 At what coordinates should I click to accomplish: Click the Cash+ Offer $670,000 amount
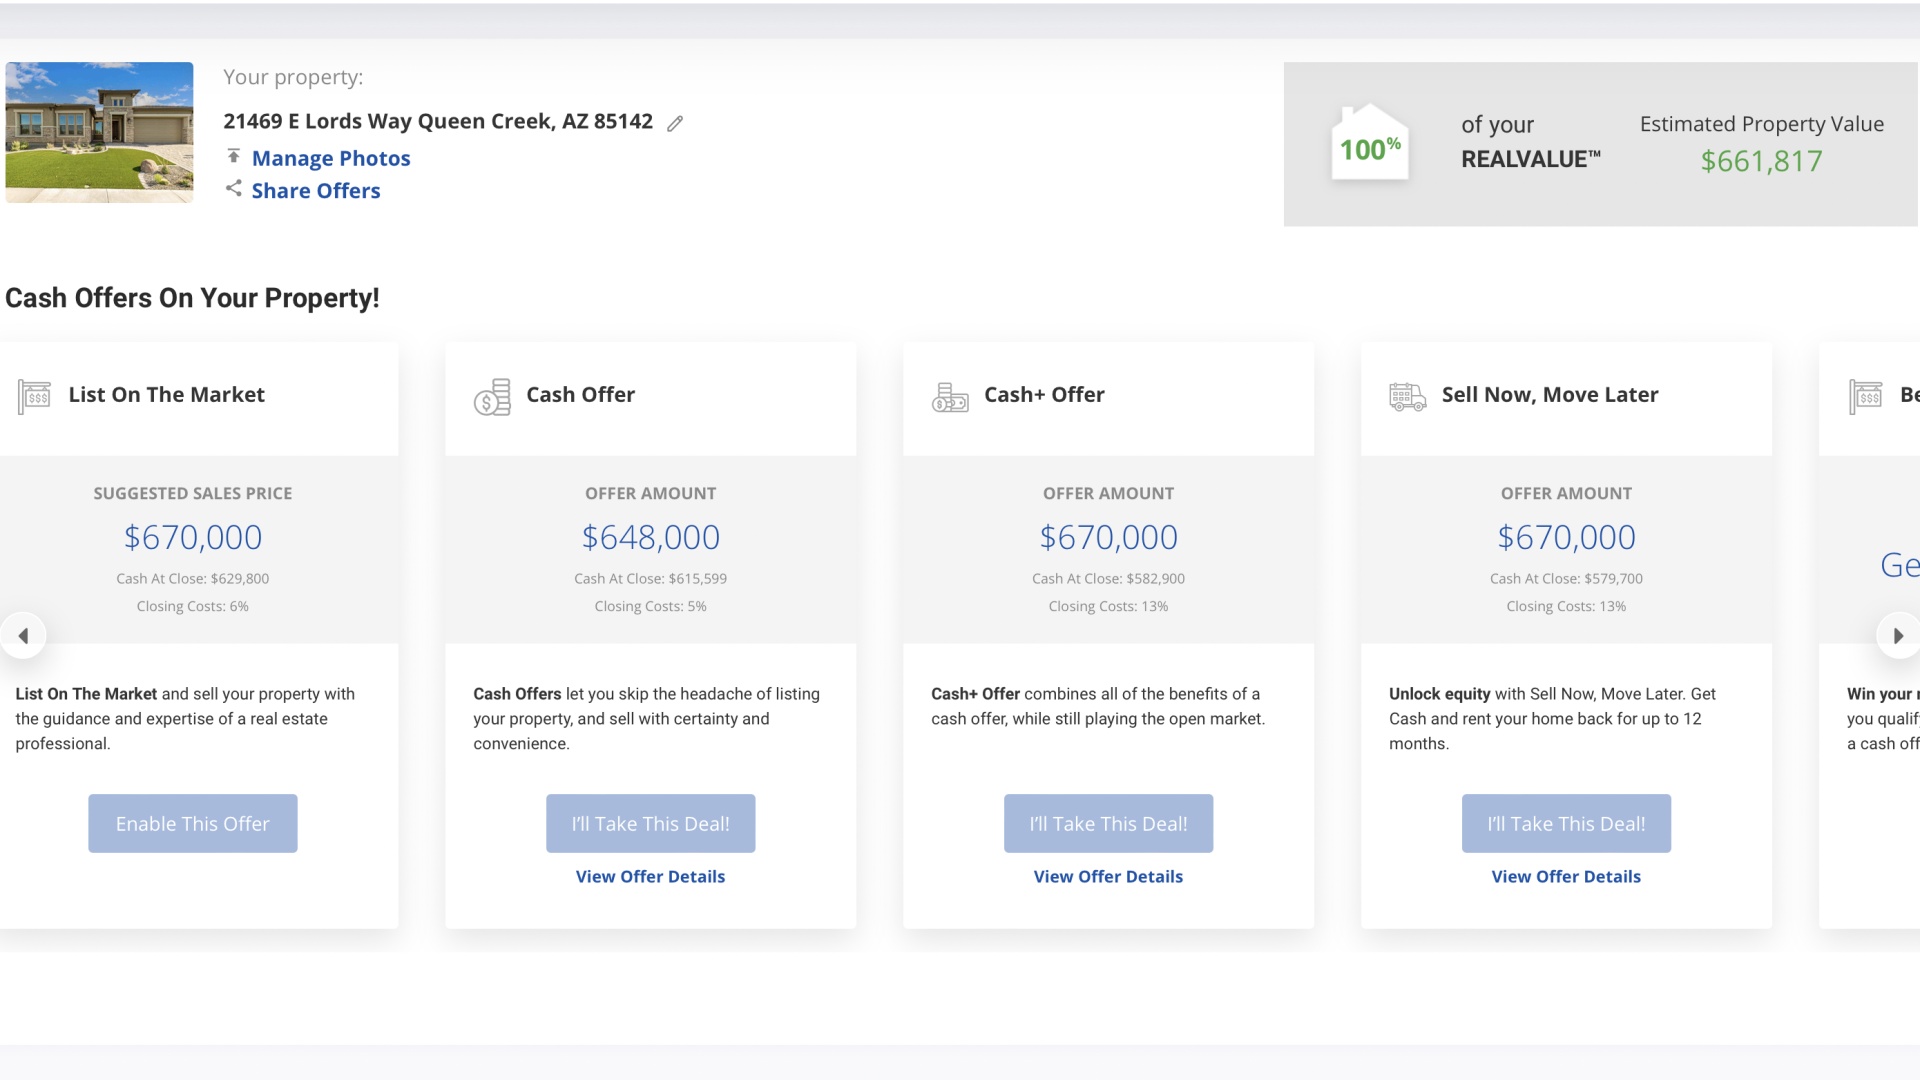1109,537
